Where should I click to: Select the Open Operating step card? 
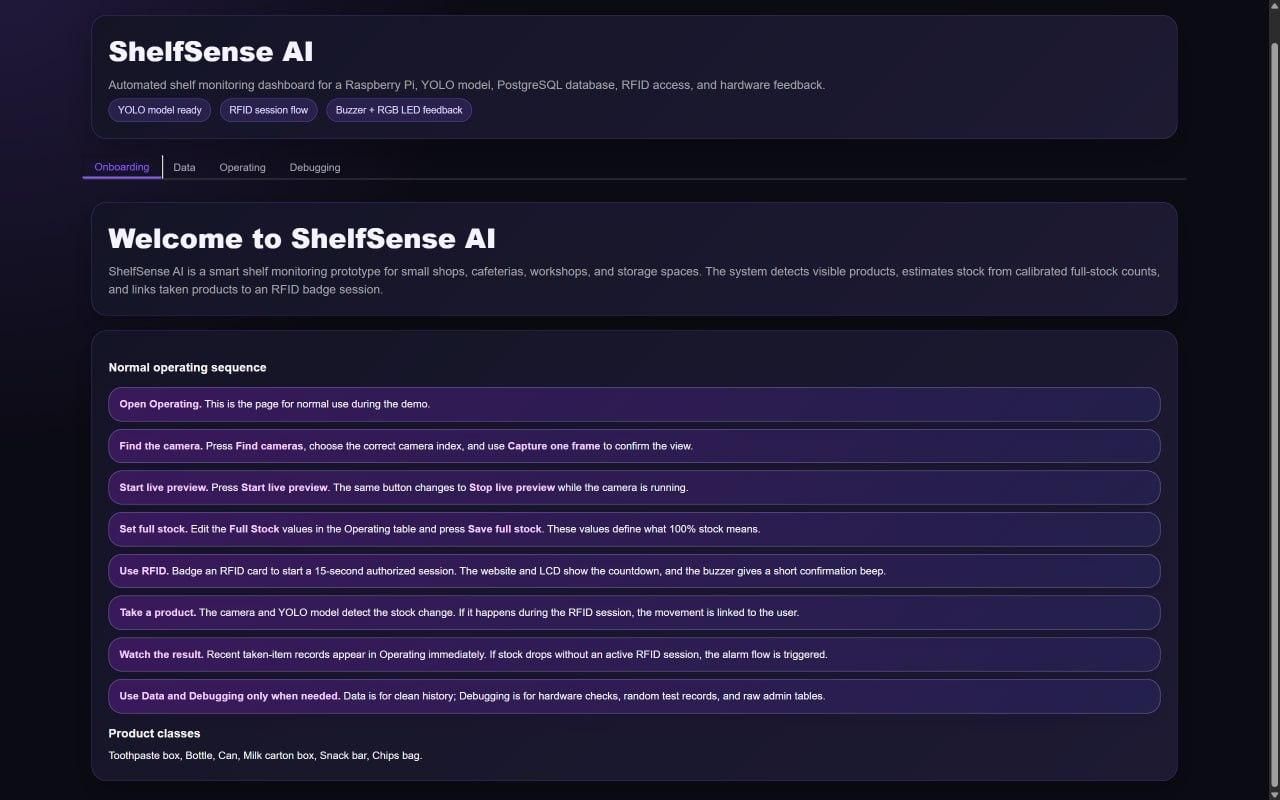click(x=634, y=404)
